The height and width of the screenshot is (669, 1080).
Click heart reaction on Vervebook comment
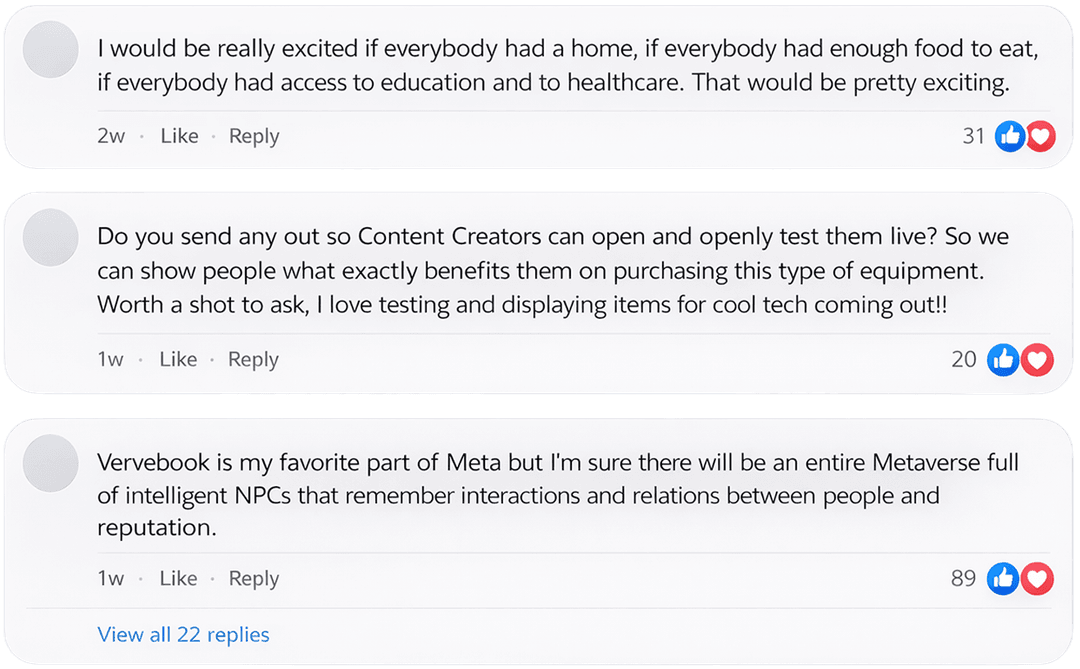pyautogui.click(x=1038, y=578)
